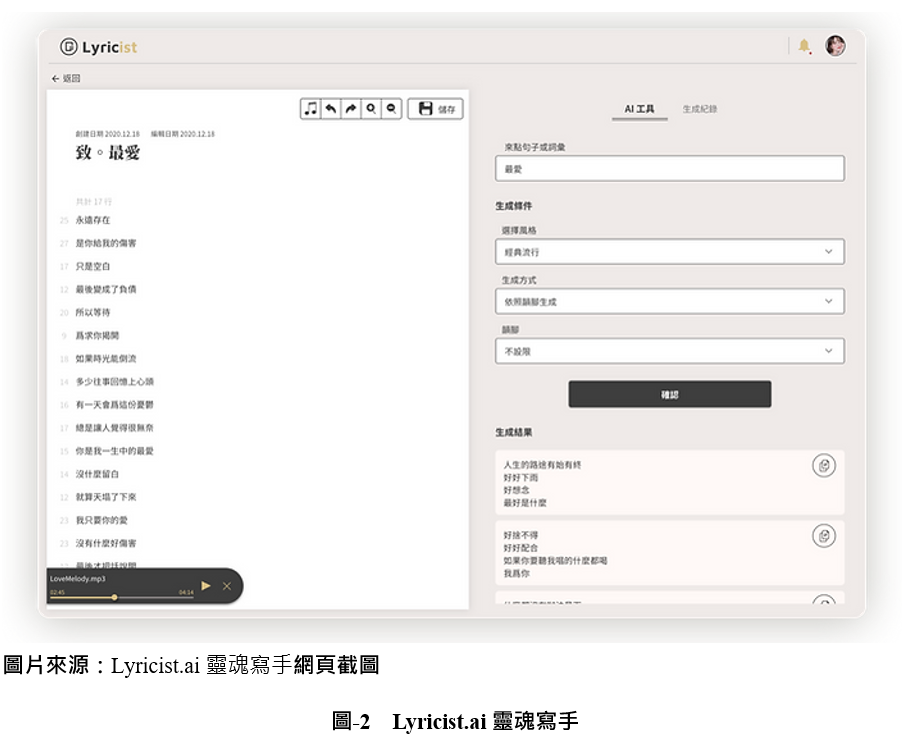Select lyric line 是你給我的傷害
Image resolution: width=902 pixels, height=741 pixels.
point(106,243)
